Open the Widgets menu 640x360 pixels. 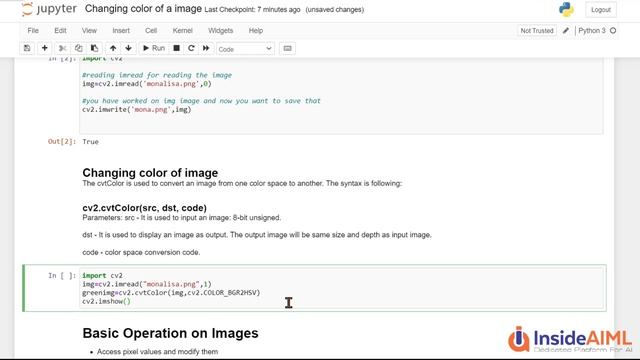pos(220,31)
